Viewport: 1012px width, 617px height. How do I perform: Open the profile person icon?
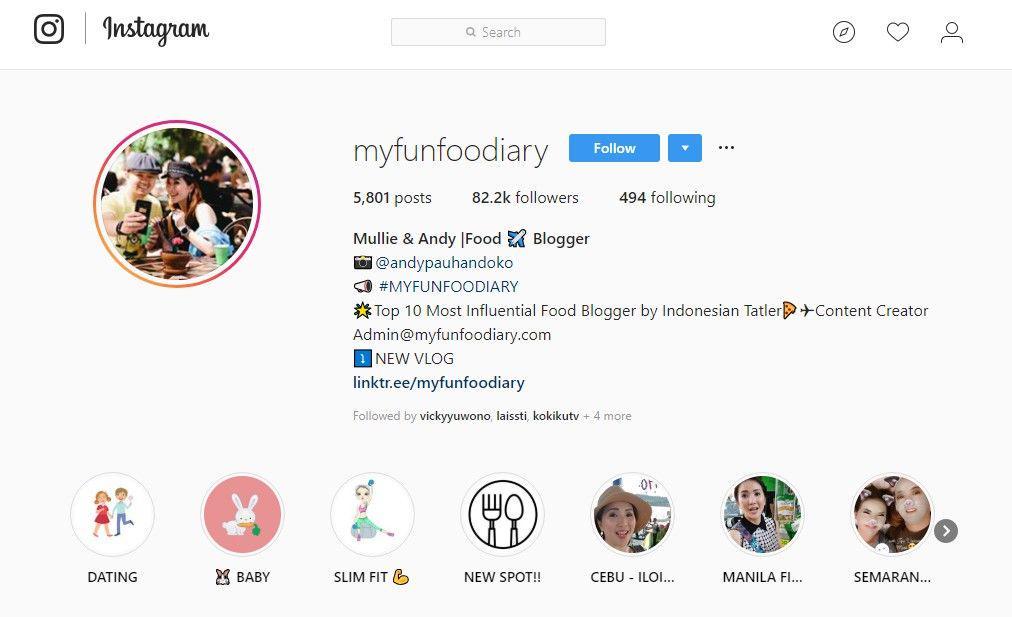[952, 32]
